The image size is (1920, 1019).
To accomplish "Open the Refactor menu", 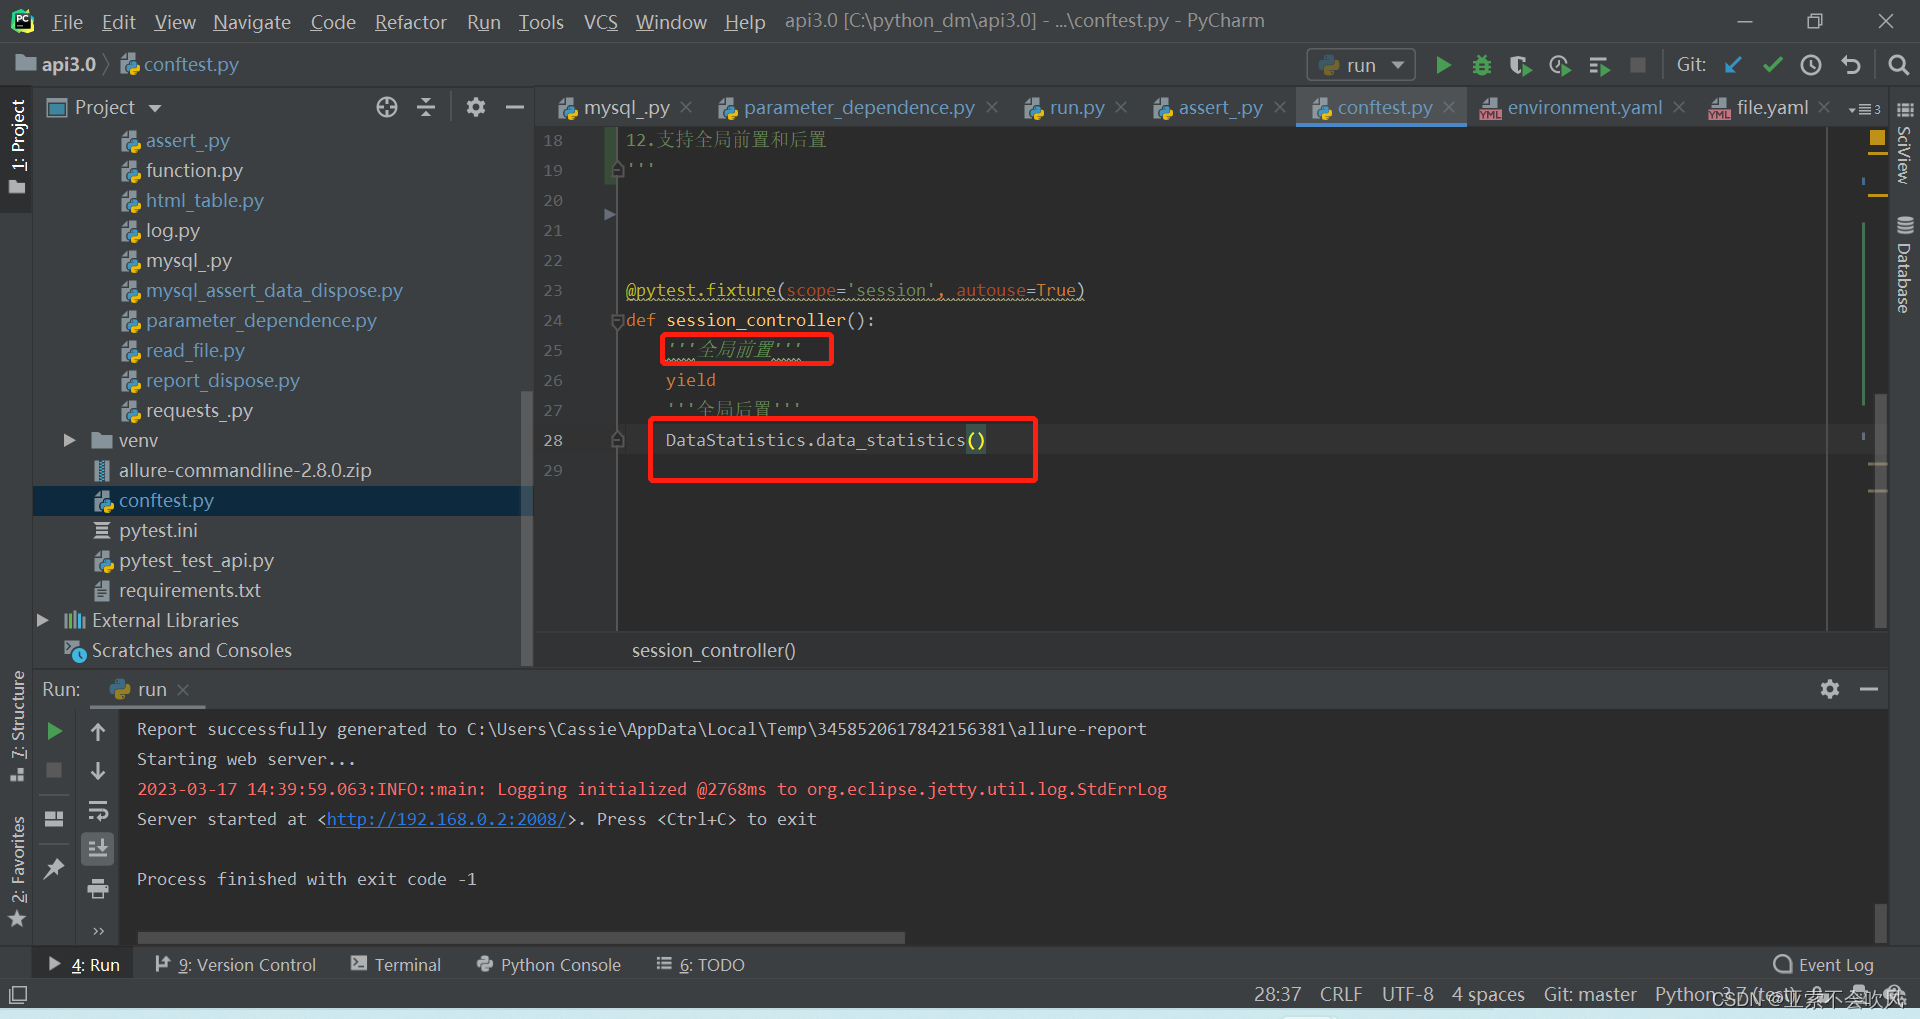I will coord(410,22).
